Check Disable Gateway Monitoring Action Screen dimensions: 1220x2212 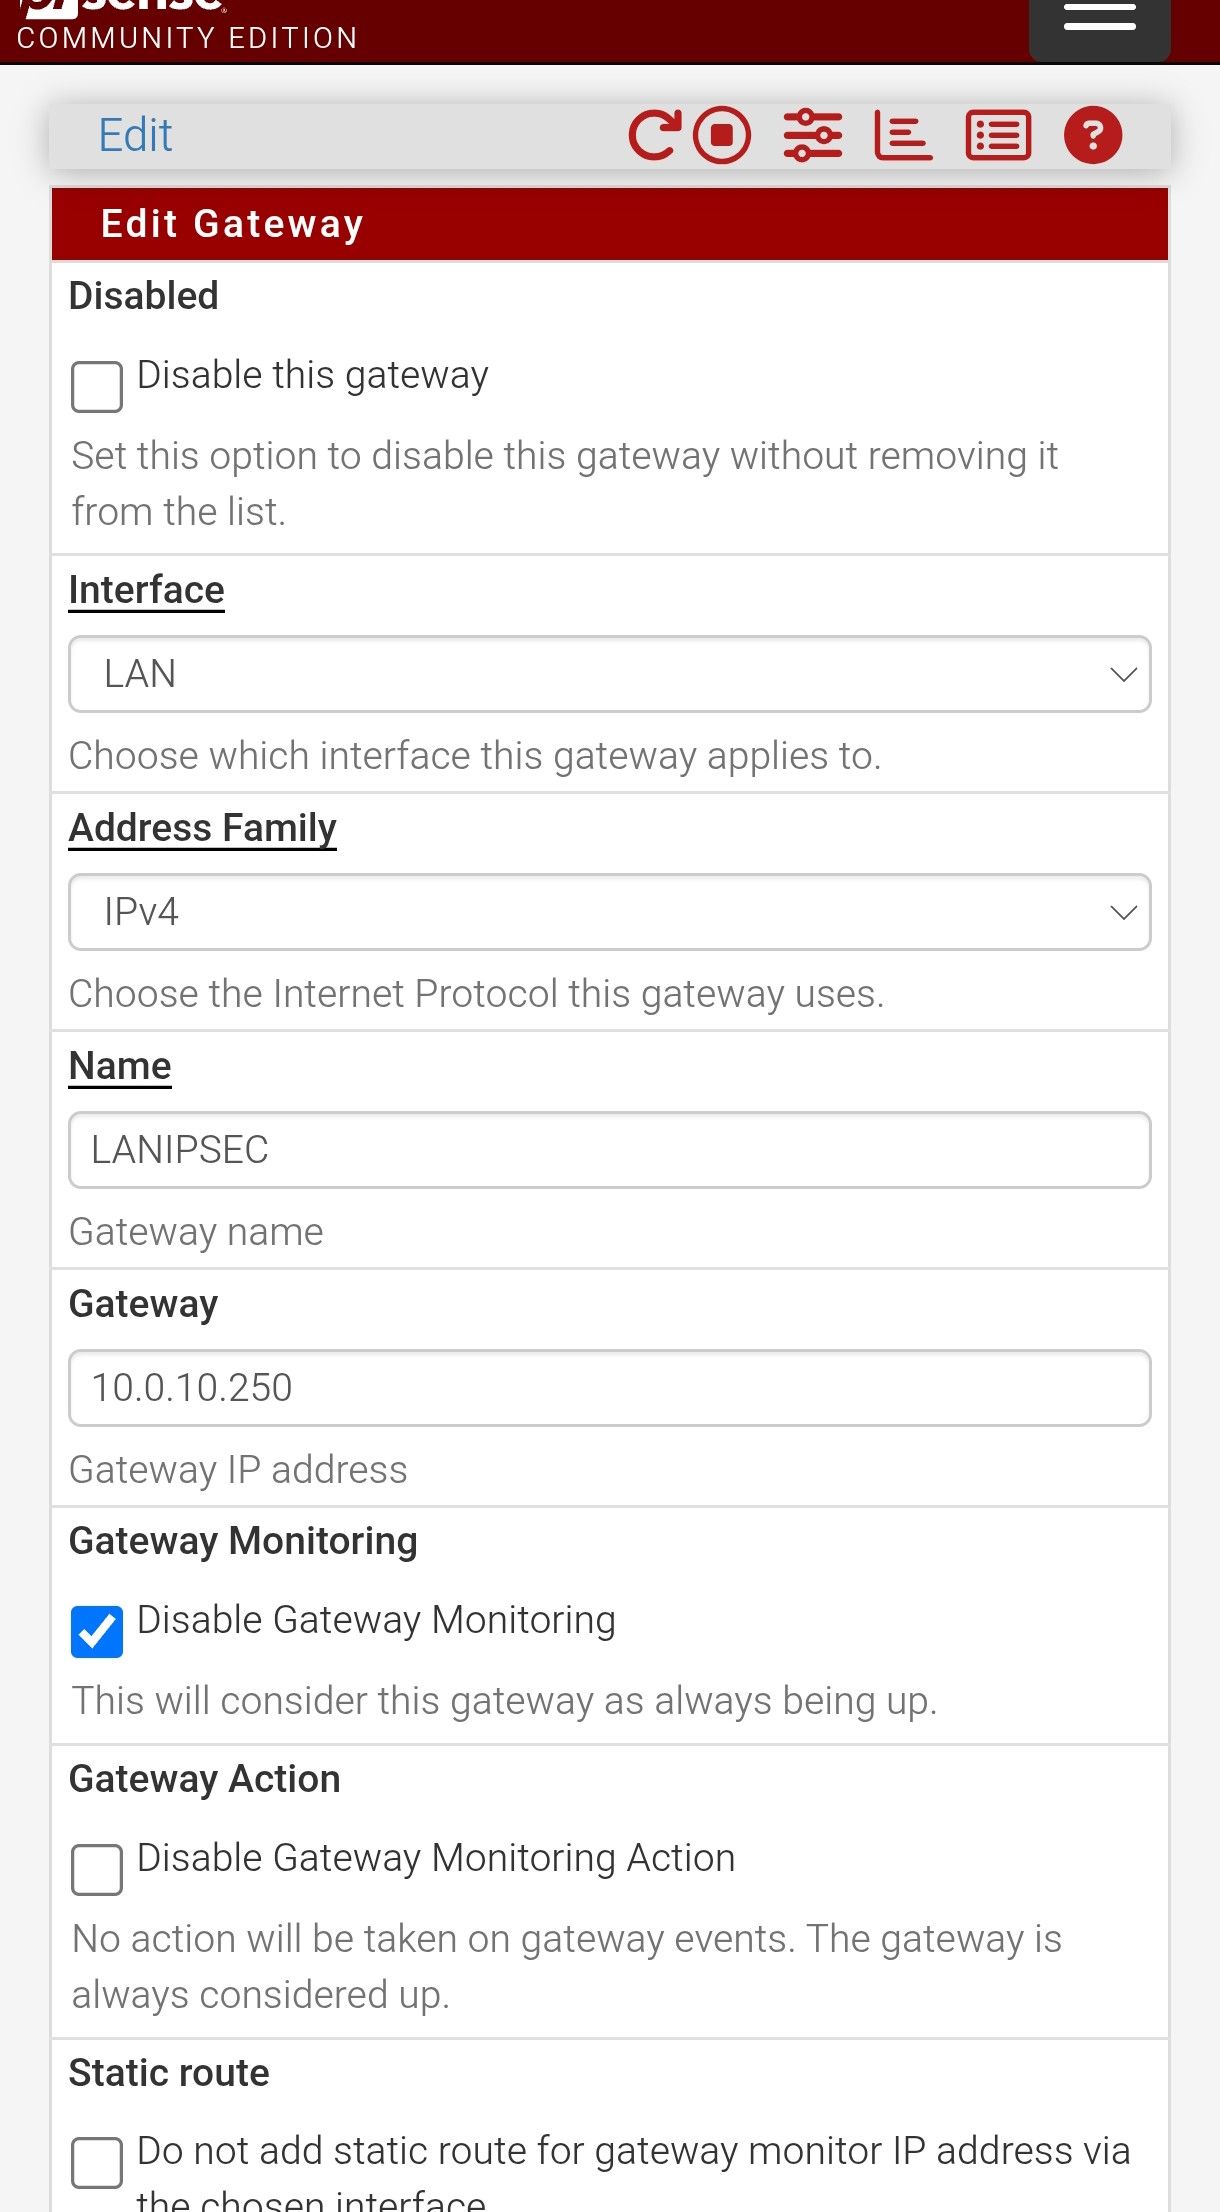coord(97,1869)
